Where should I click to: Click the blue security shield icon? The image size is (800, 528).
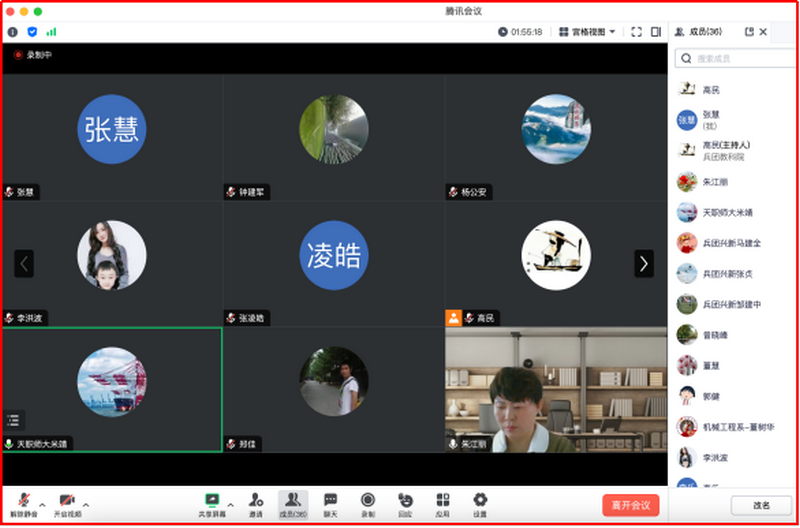(x=32, y=32)
